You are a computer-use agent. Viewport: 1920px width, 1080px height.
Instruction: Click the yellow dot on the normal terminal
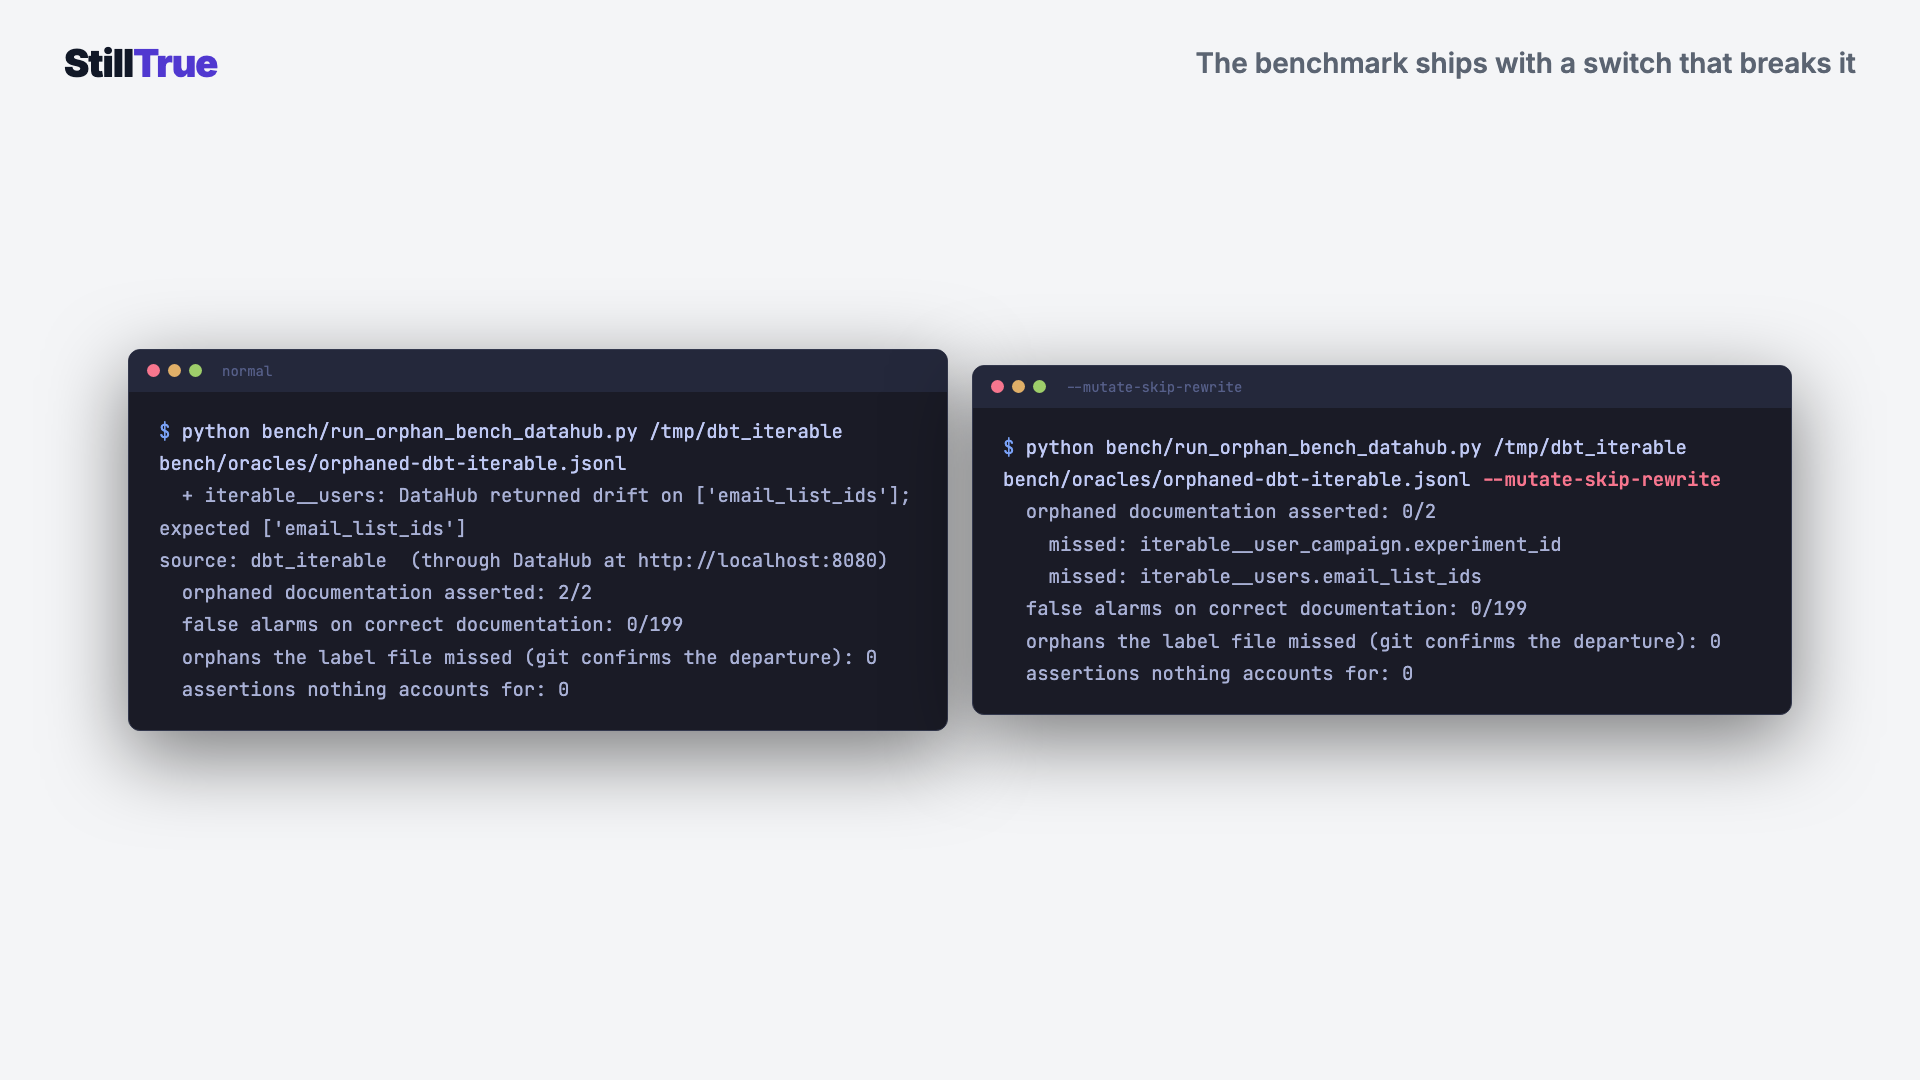(174, 370)
